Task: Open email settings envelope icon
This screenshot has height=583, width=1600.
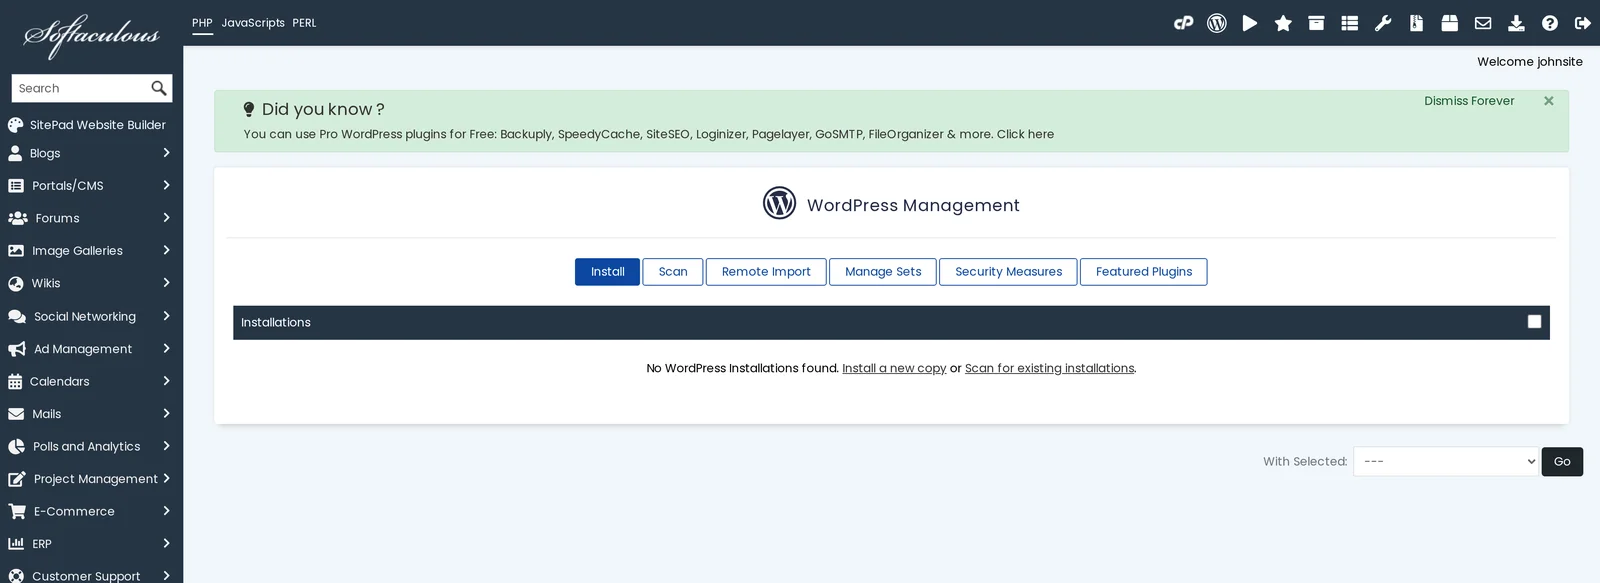Action: point(1483,23)
